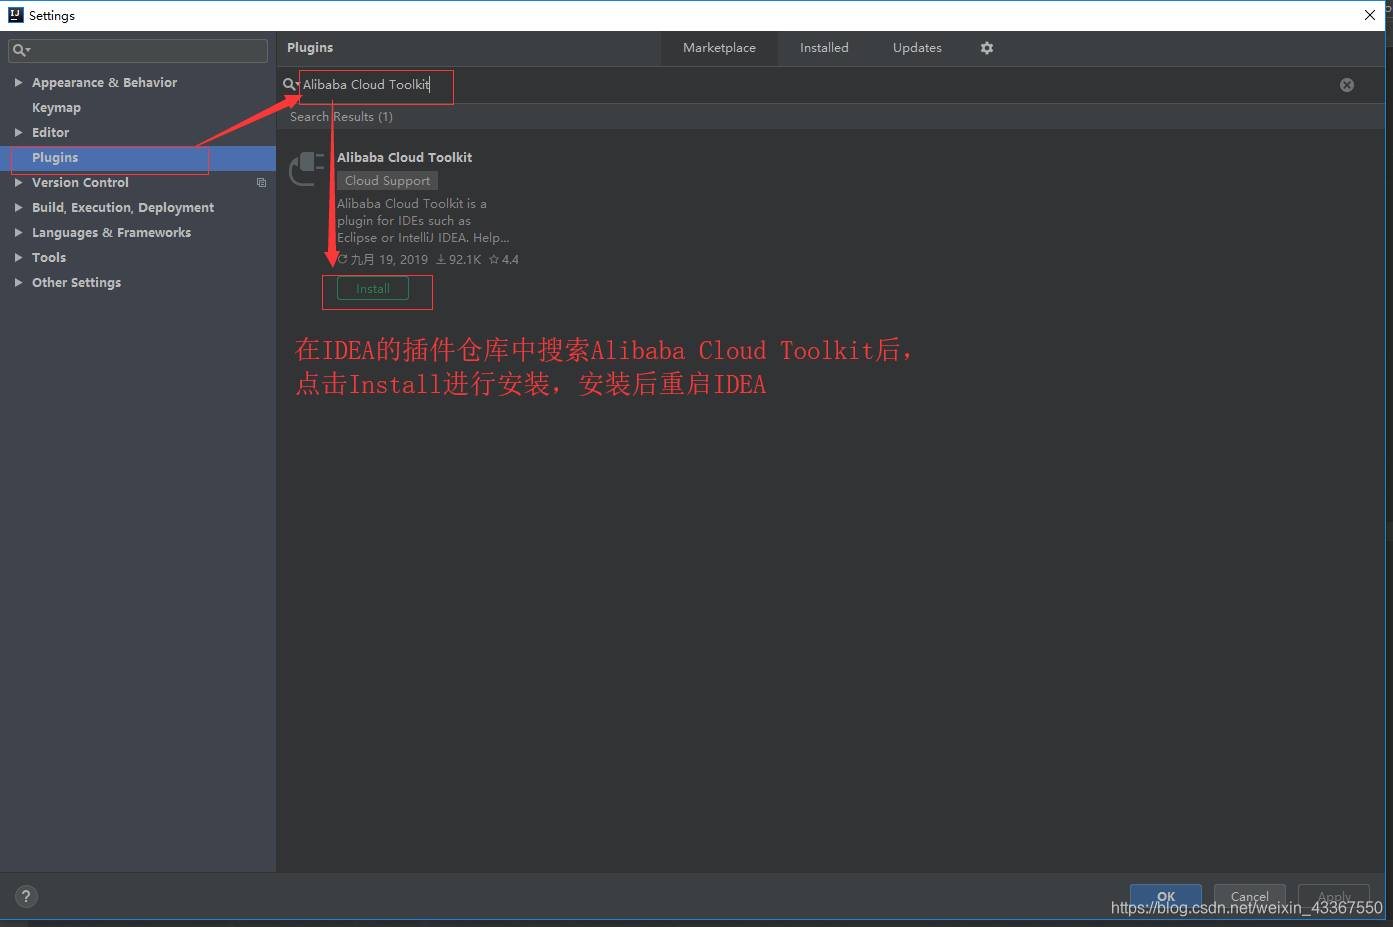Close the Settings window
Viewport: 1393px width, 927px height.
[x=1370, y=15]
